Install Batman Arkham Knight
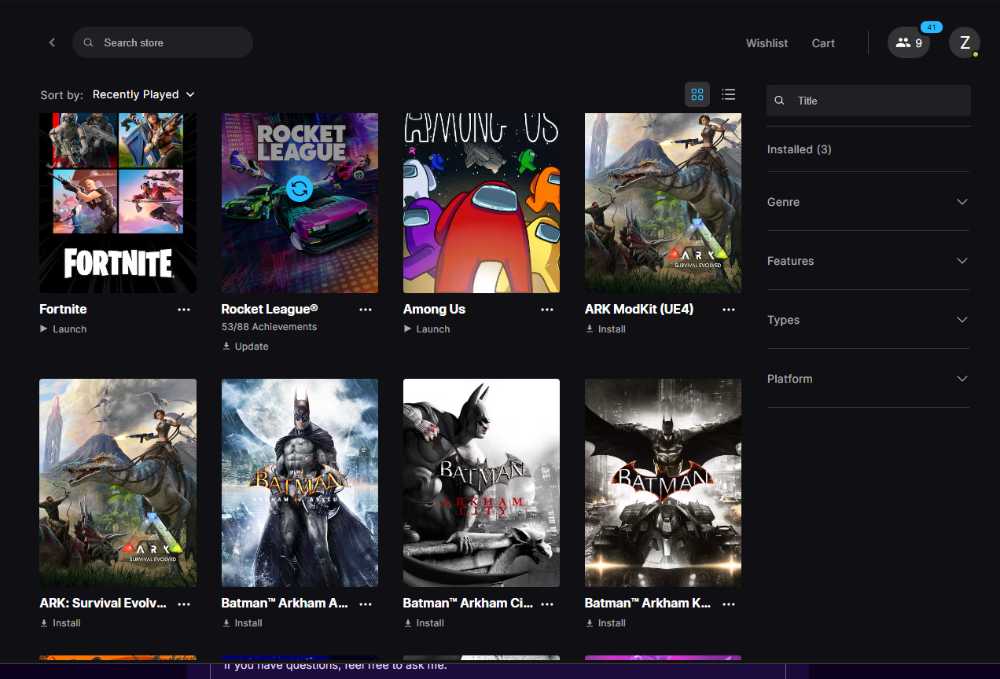The image size is (1000, 679). [605, 623]
